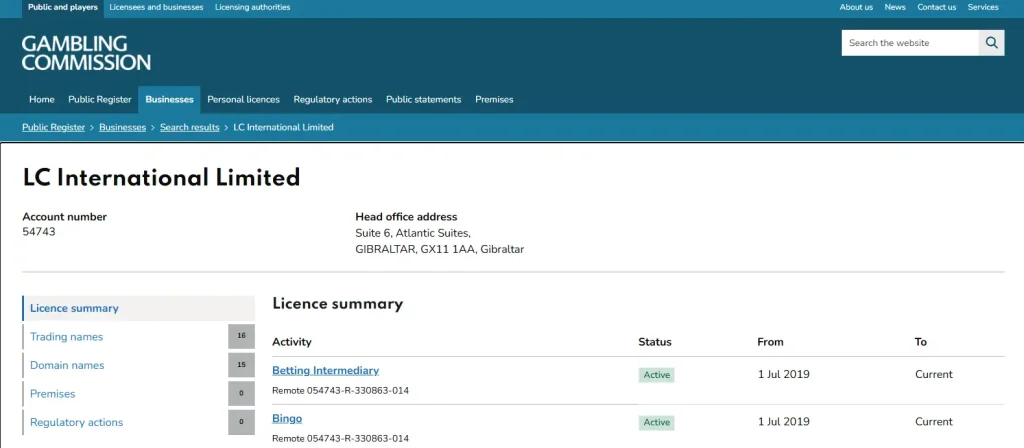Click Active status badge for Bingo

tap(656, 423)
